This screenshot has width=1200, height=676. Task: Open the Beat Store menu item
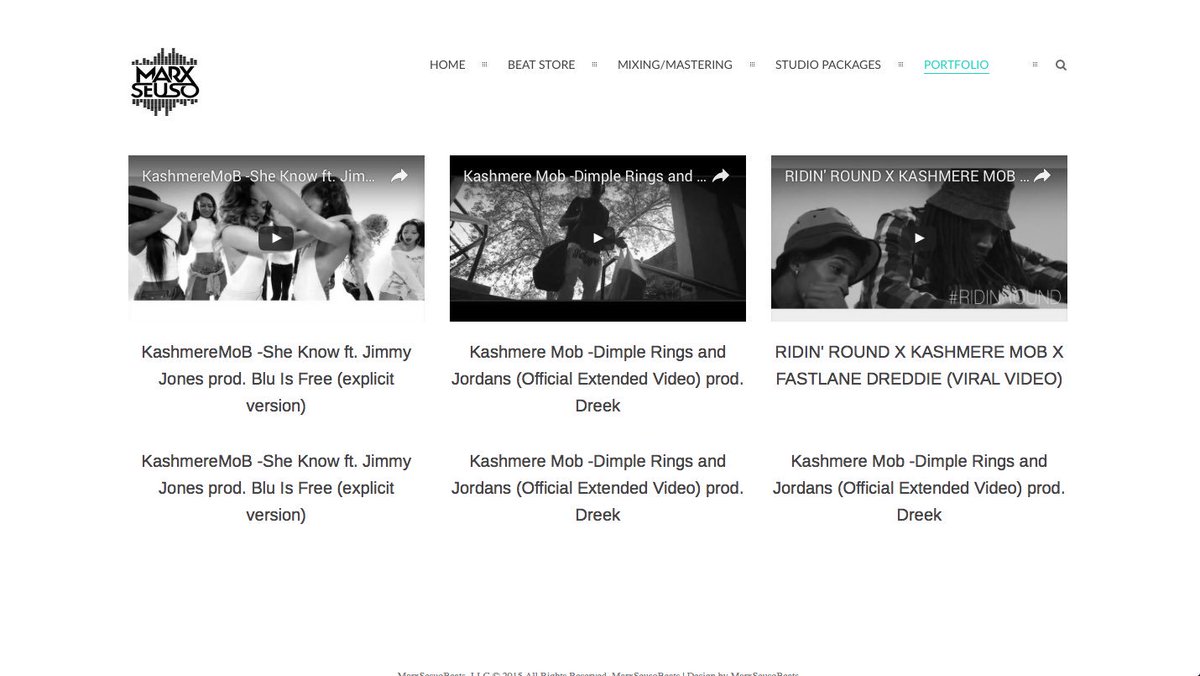pos(541,65)
